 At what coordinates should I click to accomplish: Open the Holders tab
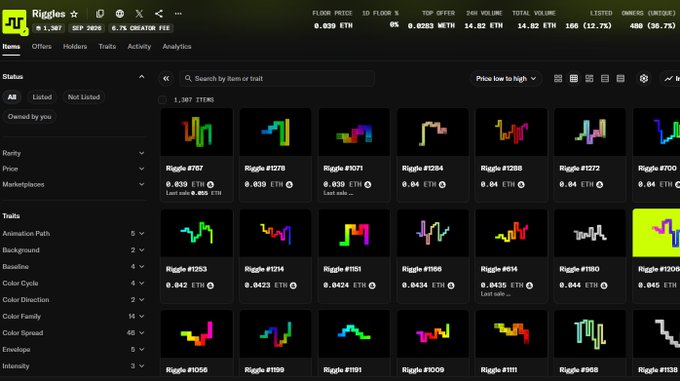(x=75, y=46)
